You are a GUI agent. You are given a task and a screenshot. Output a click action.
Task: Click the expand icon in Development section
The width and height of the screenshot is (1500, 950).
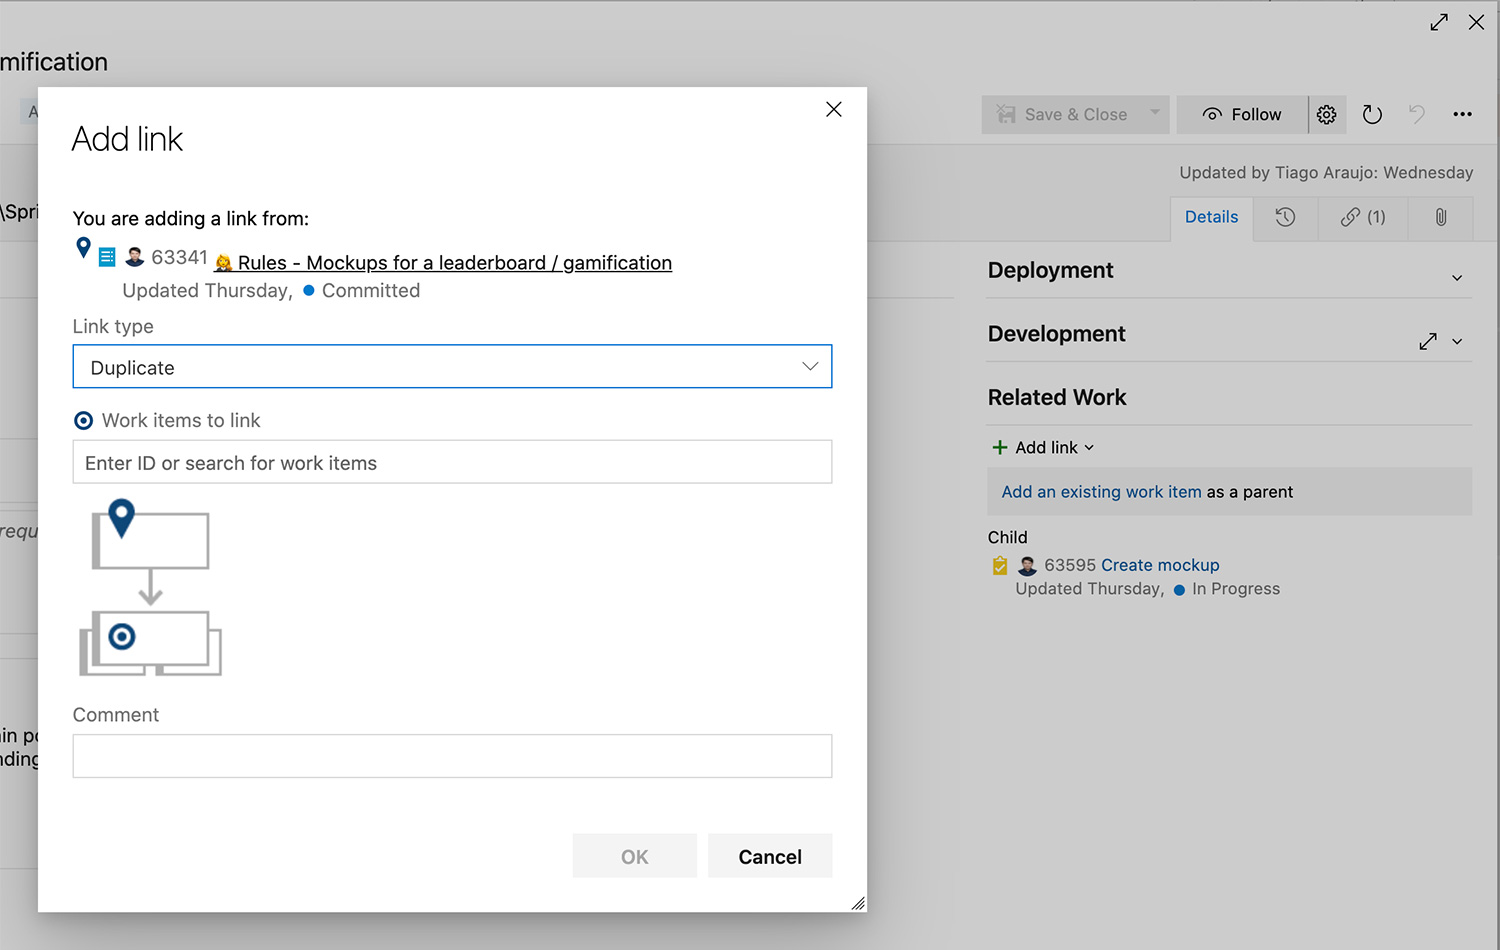pyautogui.click(x=1427, y=342)
